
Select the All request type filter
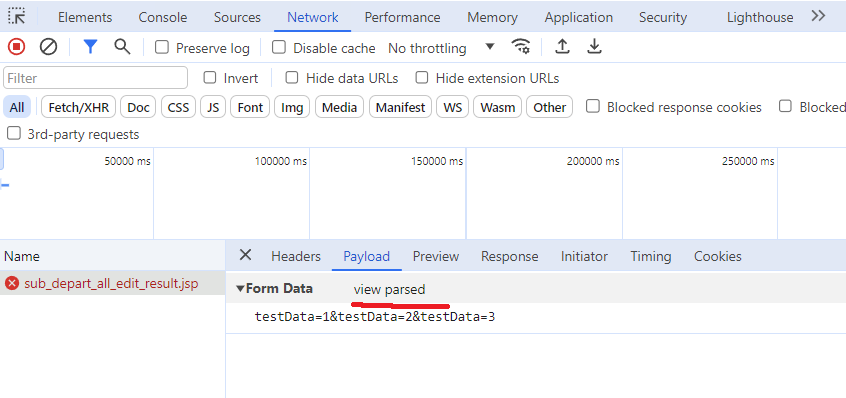(x=17, y=107)
